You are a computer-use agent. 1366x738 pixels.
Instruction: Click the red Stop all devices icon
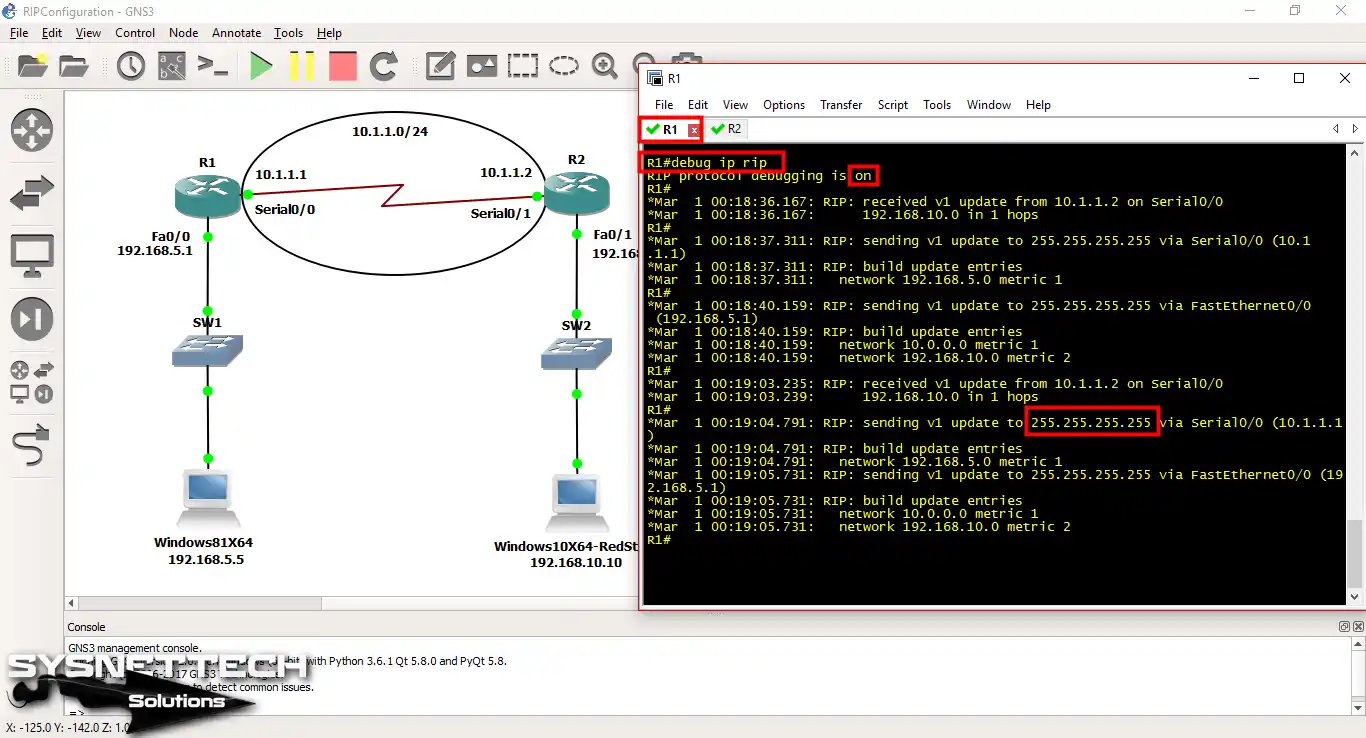(343, 66)
